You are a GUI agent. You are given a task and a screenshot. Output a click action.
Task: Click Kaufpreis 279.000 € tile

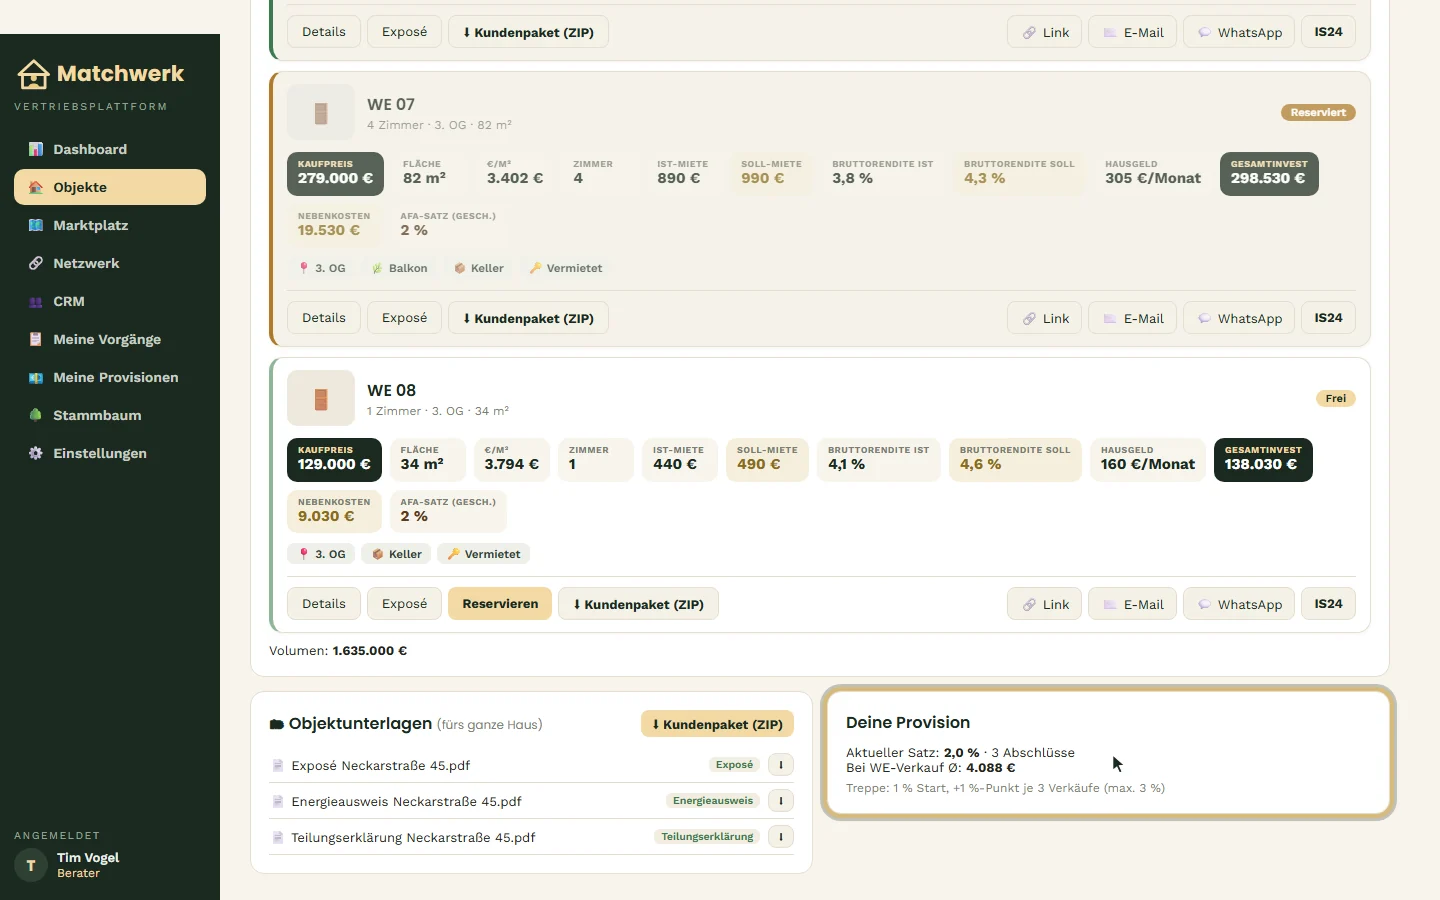335,174
